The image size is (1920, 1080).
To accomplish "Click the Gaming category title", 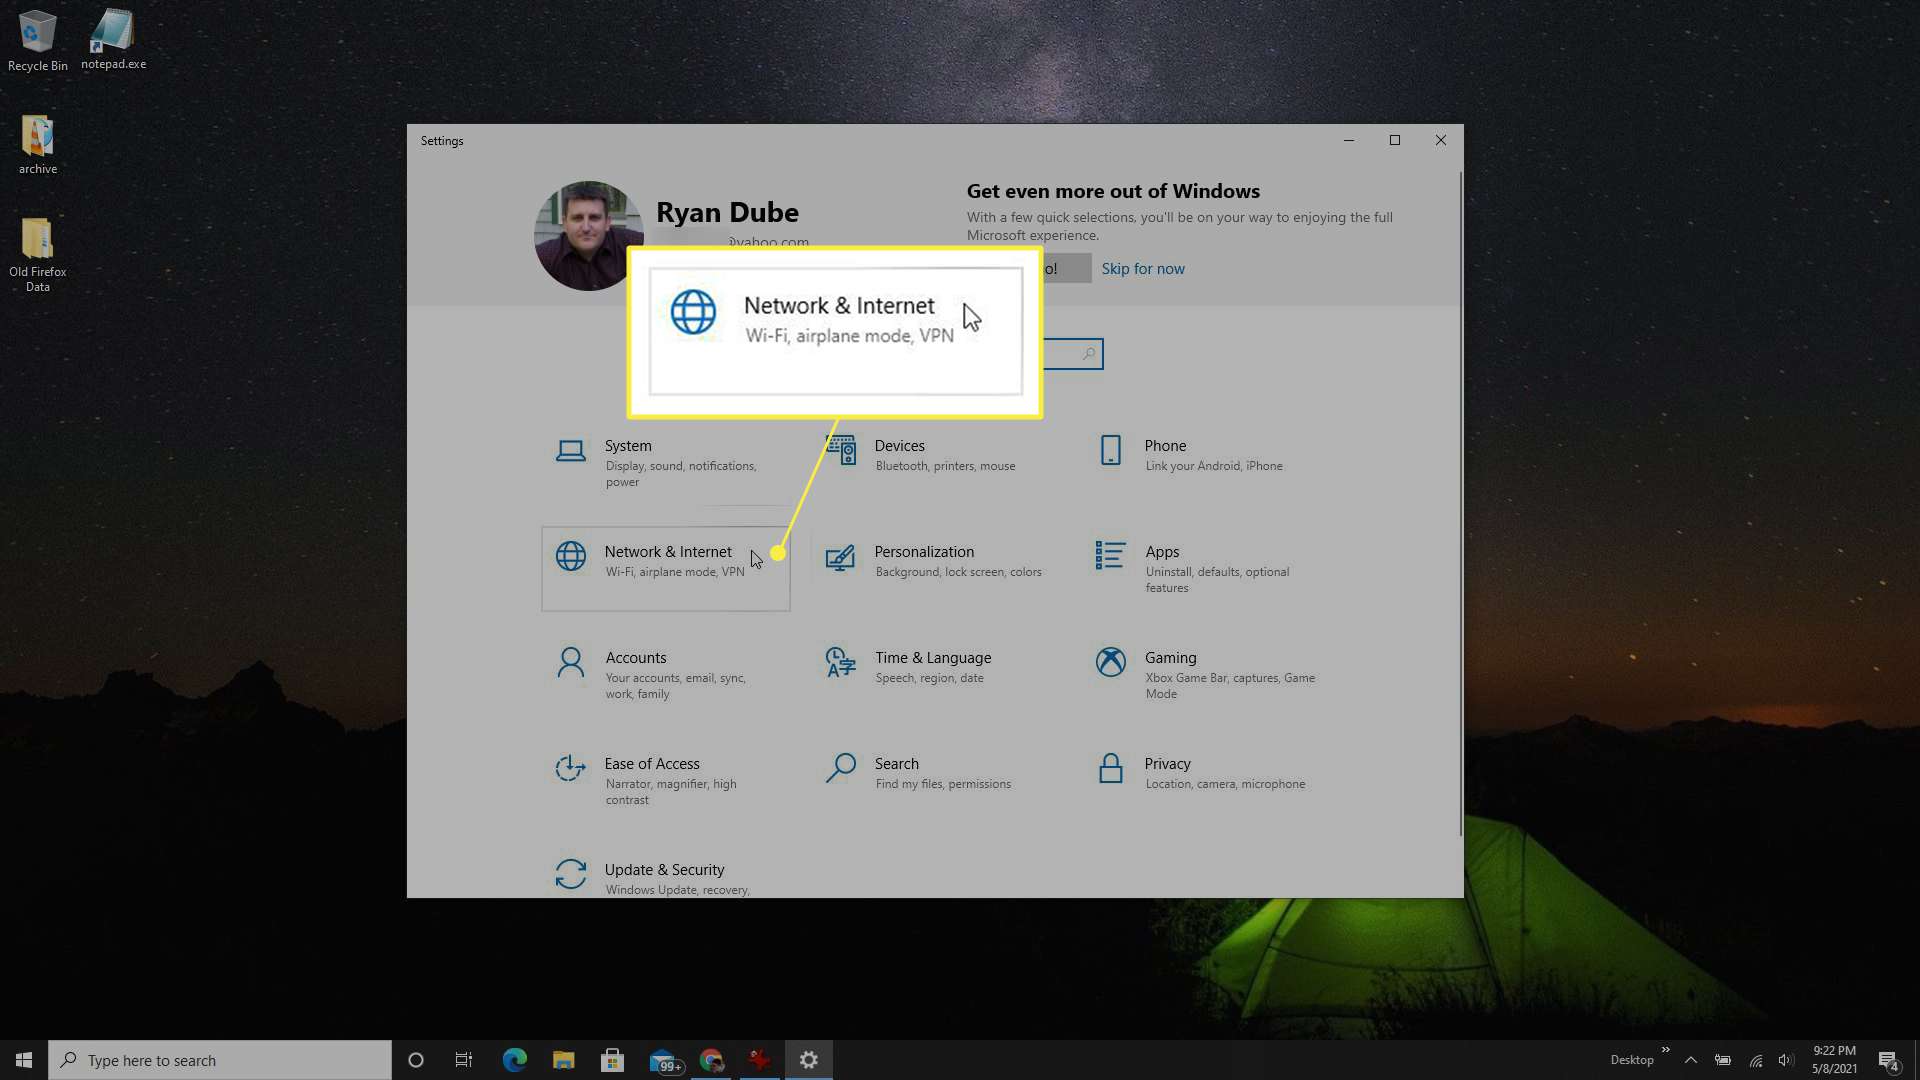I will (x=1170, y=658).
